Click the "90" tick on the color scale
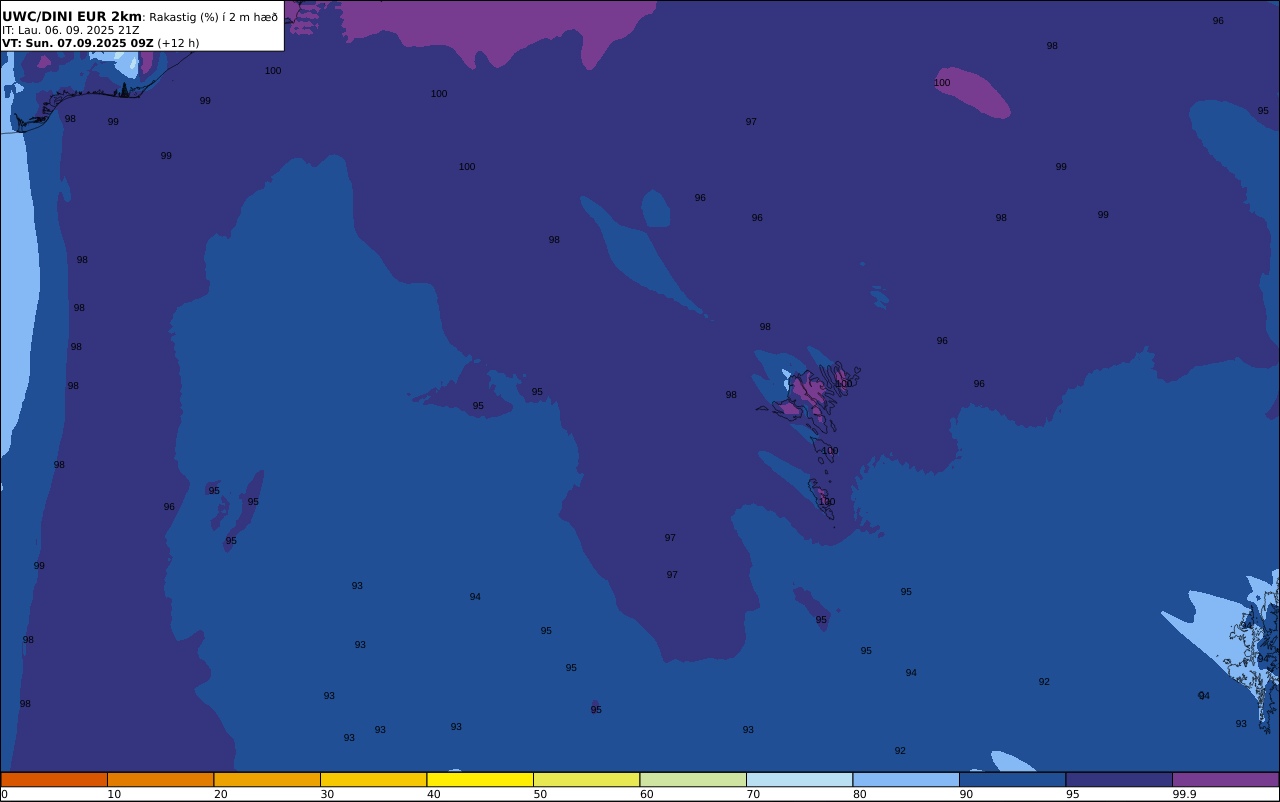 (x=966, y=794)
